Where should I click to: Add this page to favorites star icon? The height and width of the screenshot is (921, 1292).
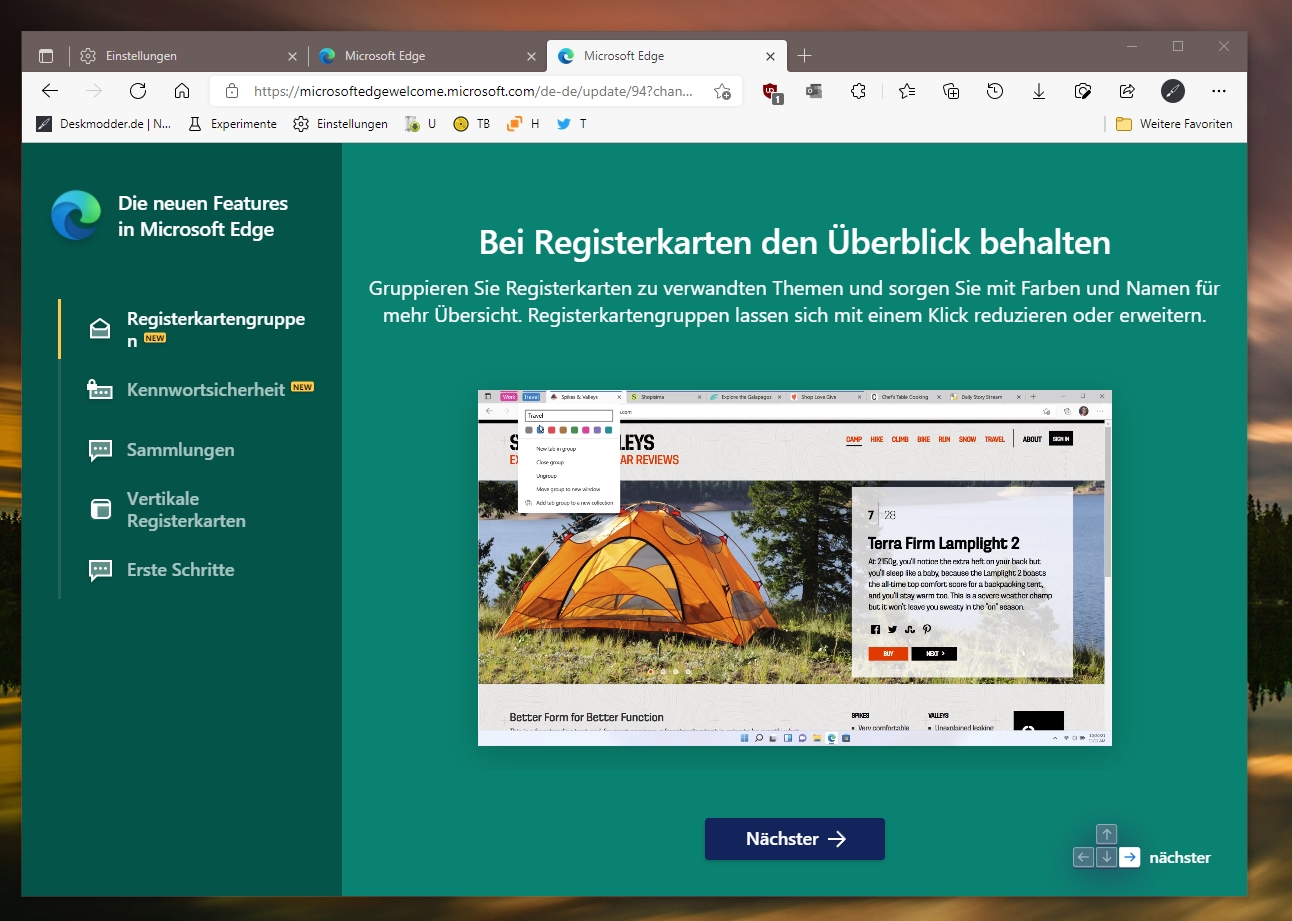[722, 91]
